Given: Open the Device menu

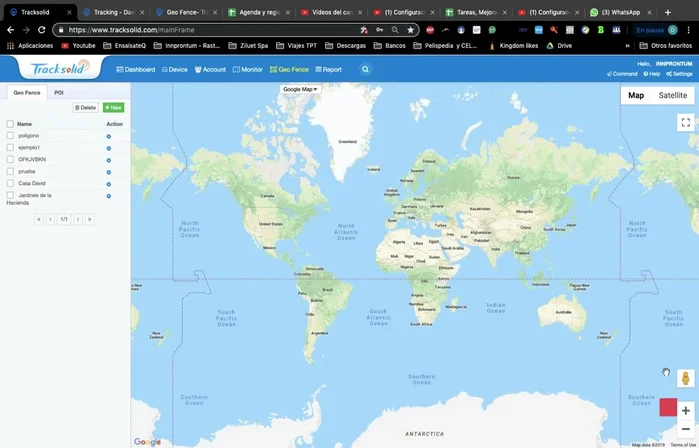Looking at the screenshot, I should pyautogui.click(x=174, y=70).
